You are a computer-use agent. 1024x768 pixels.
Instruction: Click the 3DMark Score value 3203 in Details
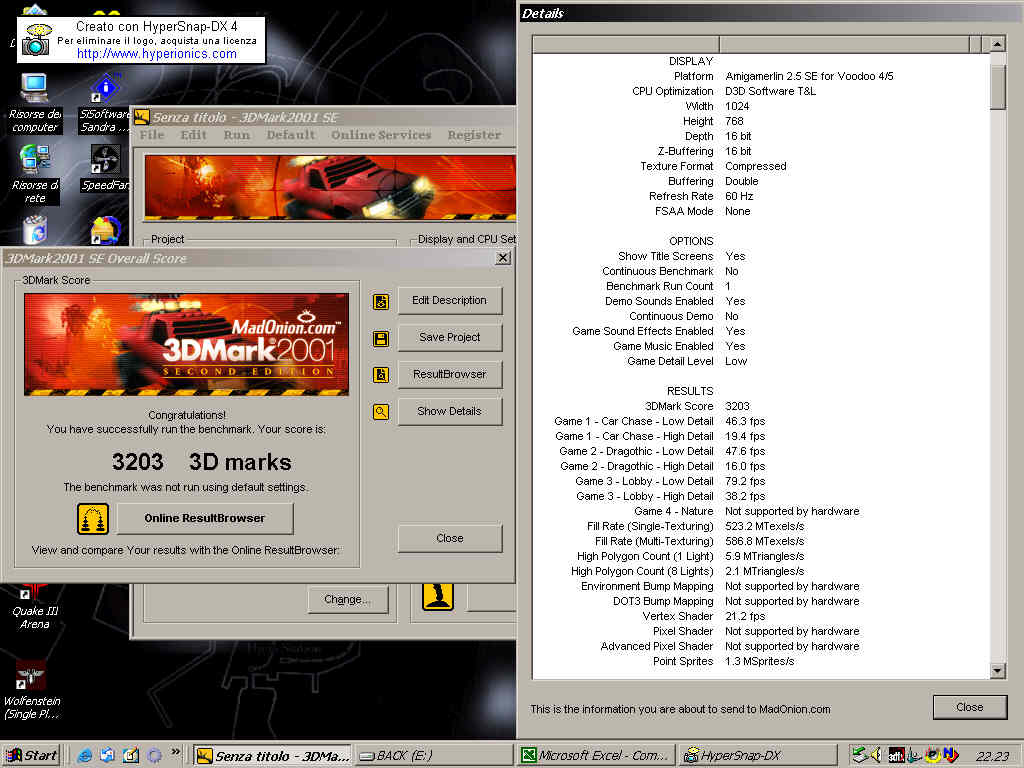point(737,406)
